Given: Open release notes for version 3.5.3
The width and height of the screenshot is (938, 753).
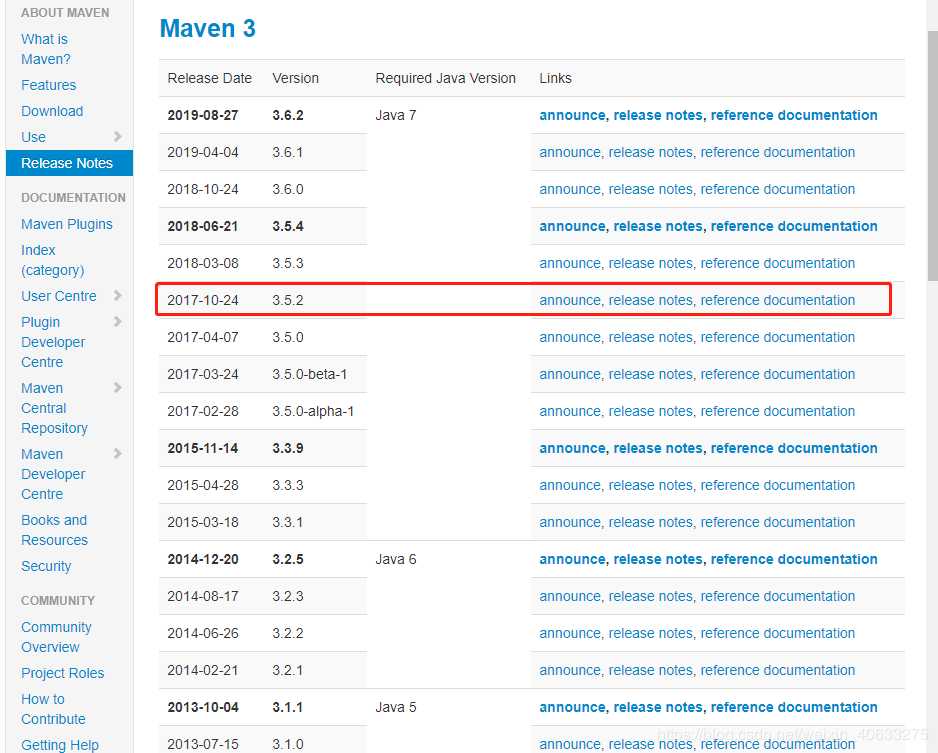Looking at the screenshot, I should 650,264.
